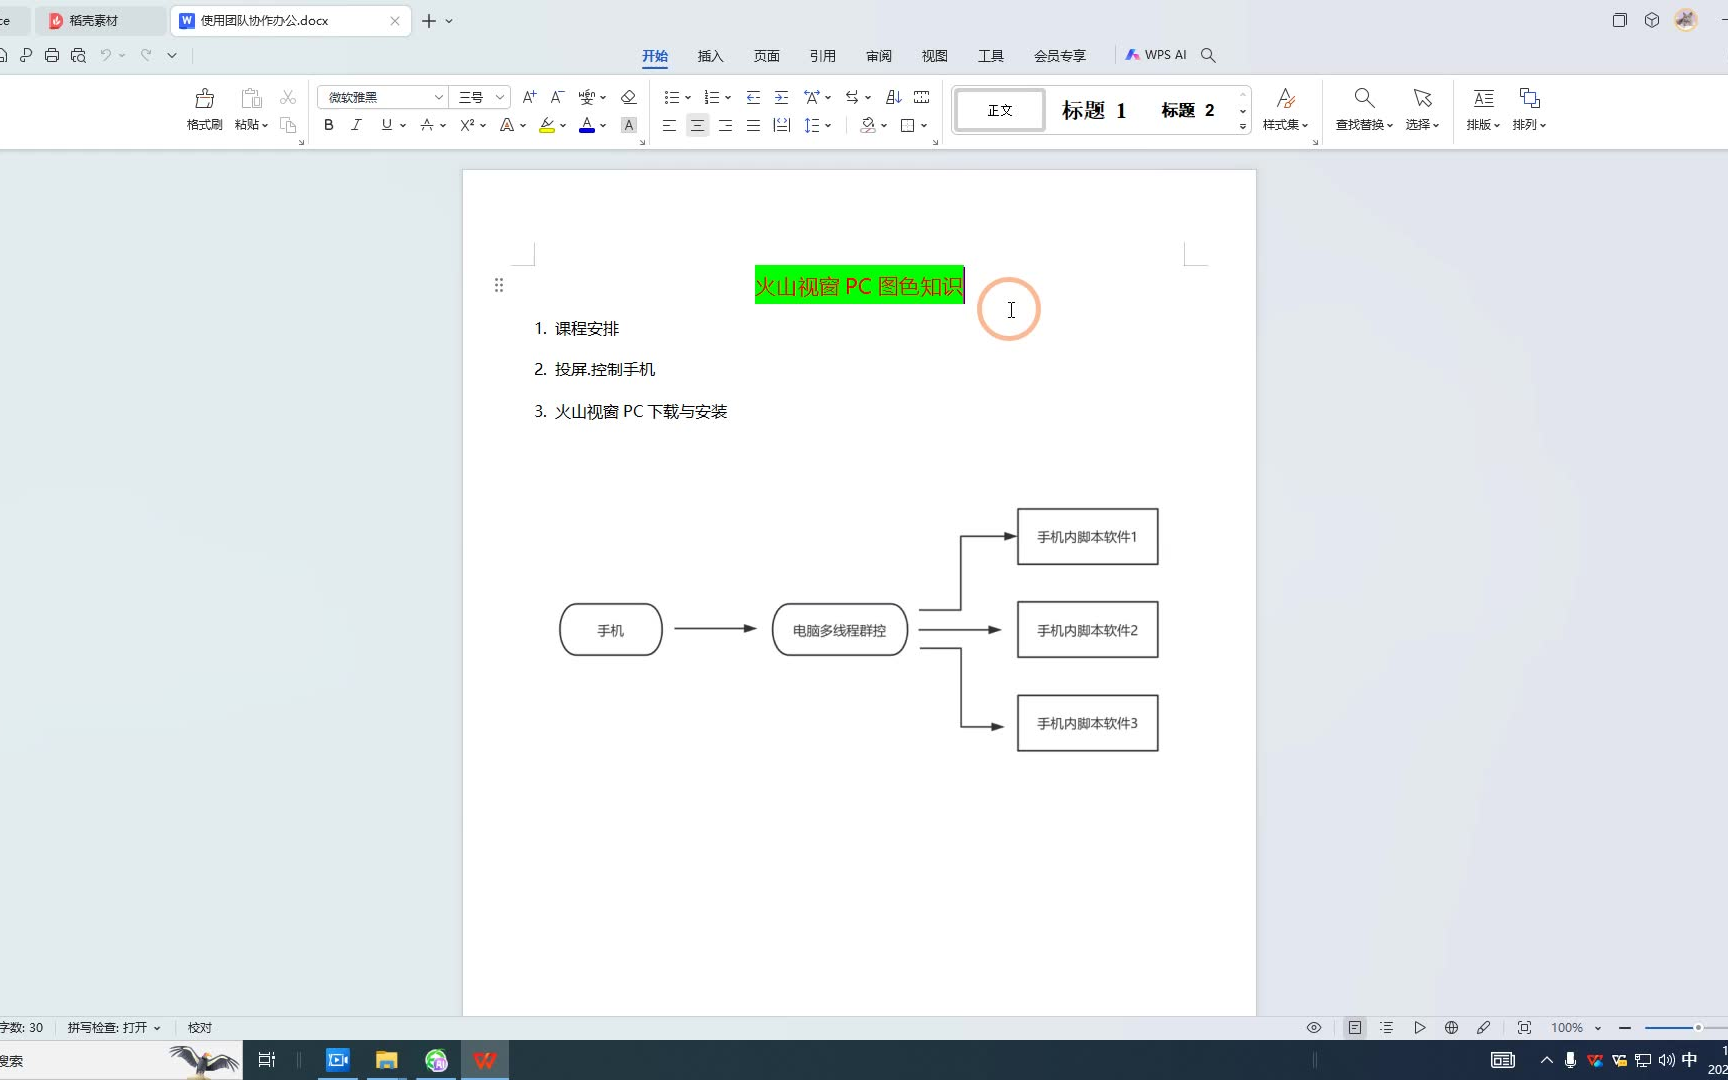This screenshot has height=1080, width=1728.
Task: Toggle reading mode play icon
Action: click(1419, 1027)
